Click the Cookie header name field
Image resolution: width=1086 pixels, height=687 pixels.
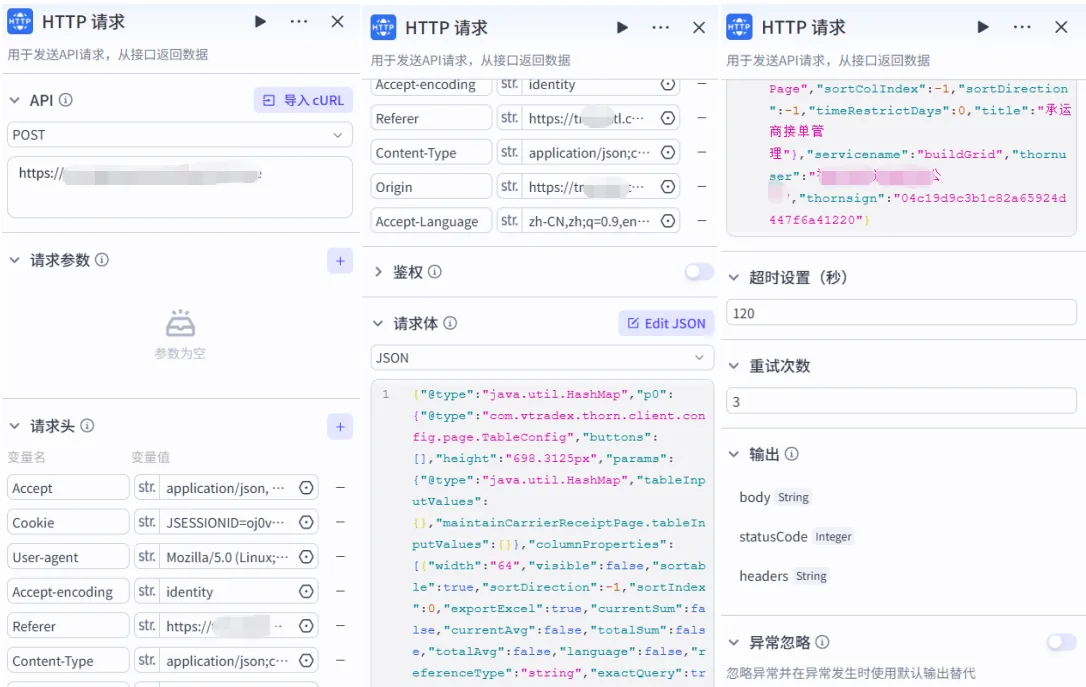coord(68,522)
